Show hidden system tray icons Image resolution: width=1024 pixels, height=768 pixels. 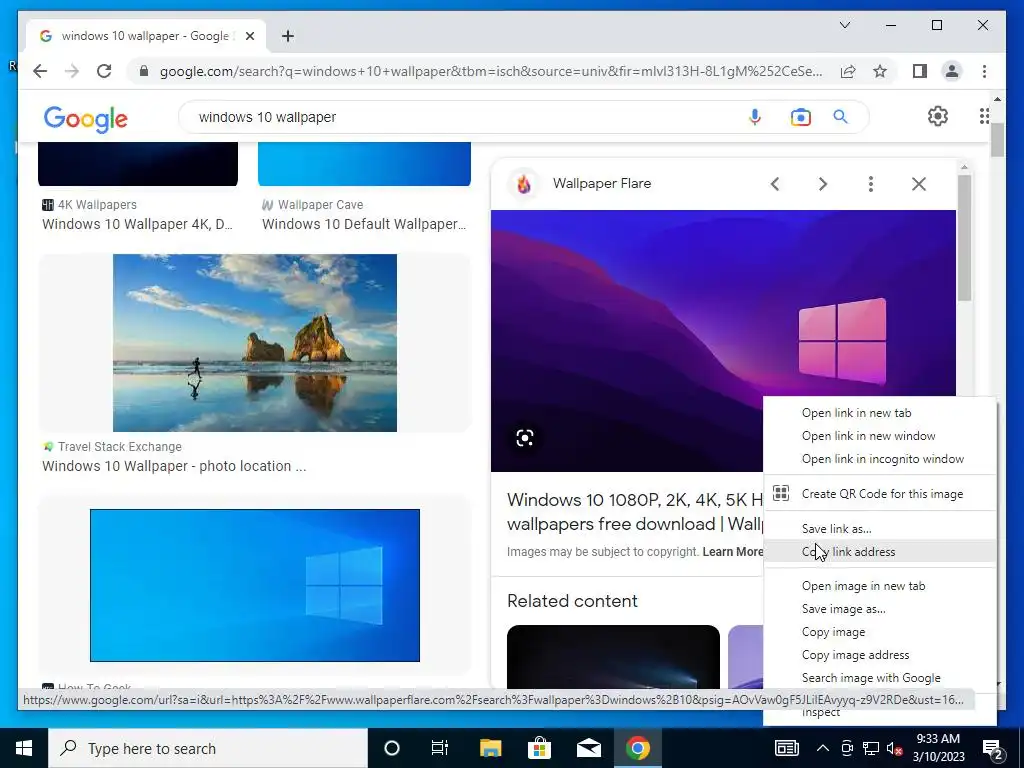click(x=823, y=748)
